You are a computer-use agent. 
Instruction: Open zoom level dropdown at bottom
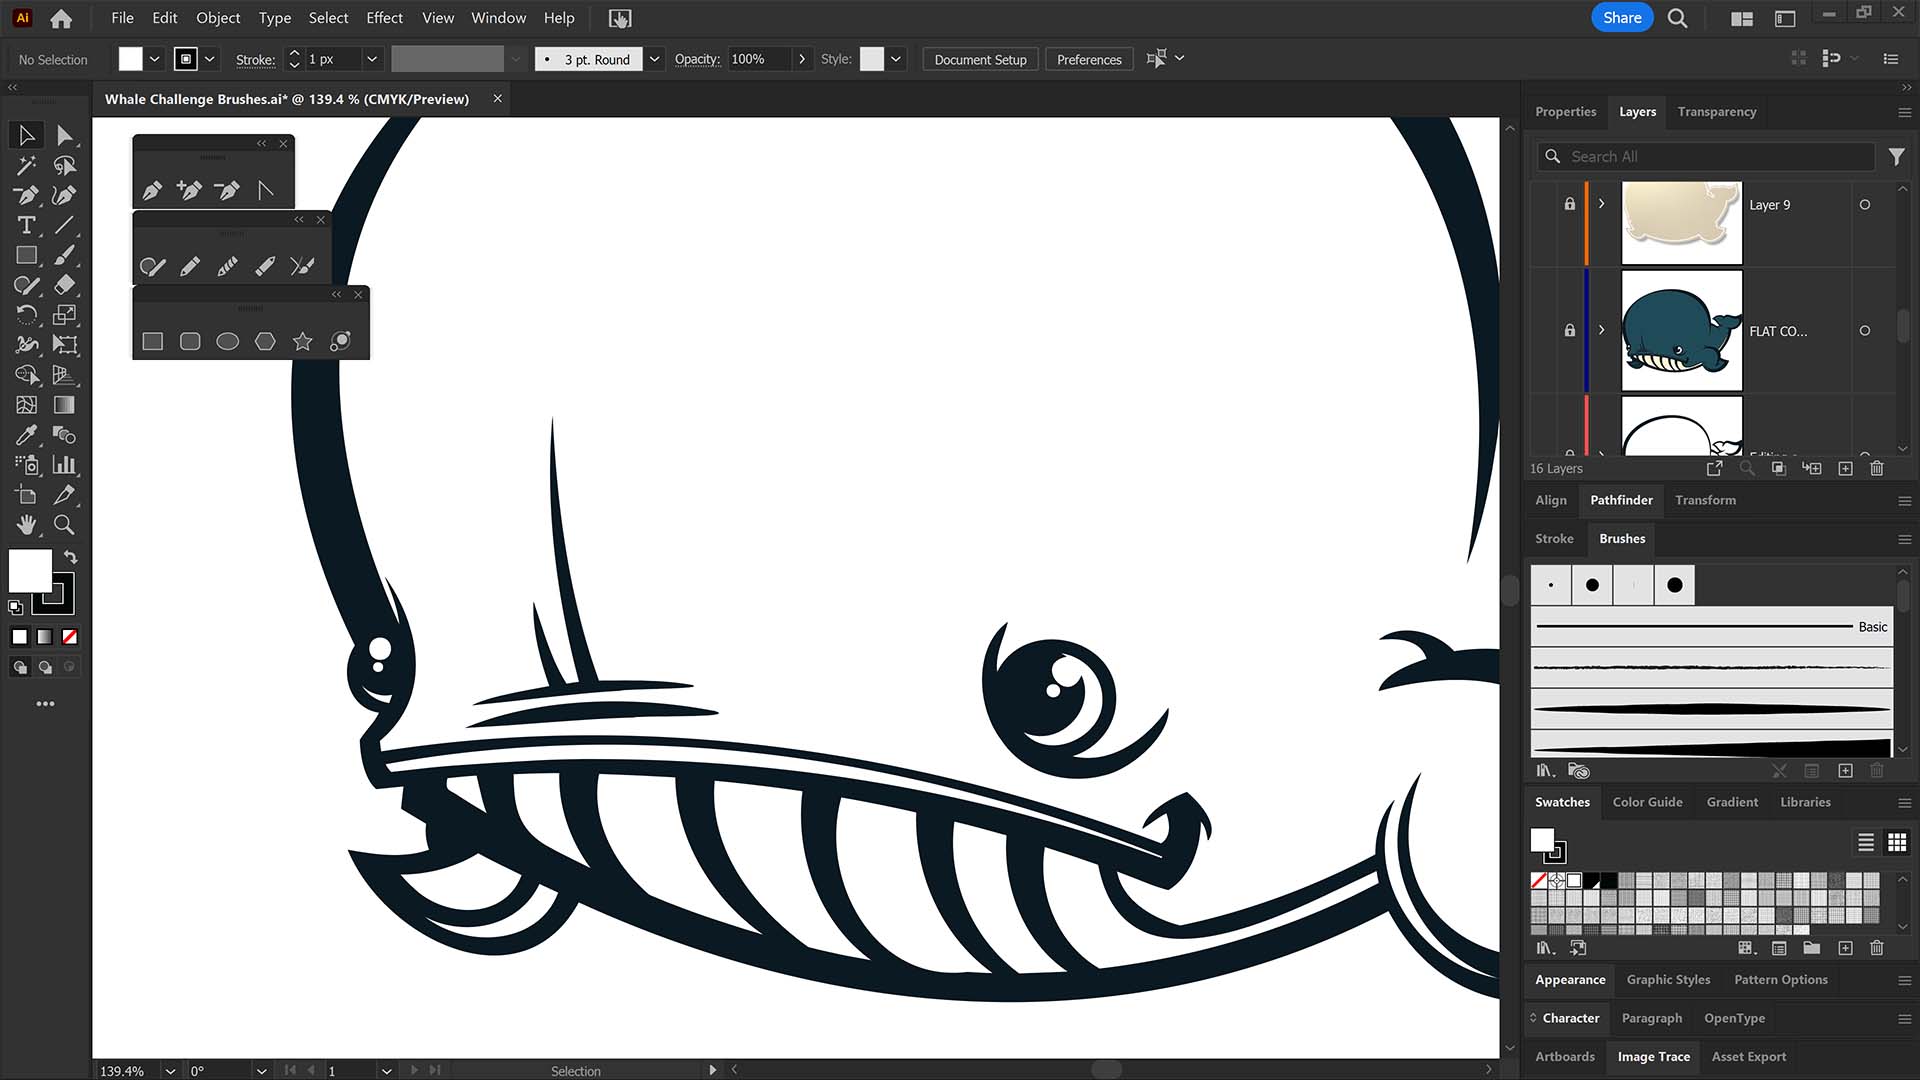pos(170,1070)
